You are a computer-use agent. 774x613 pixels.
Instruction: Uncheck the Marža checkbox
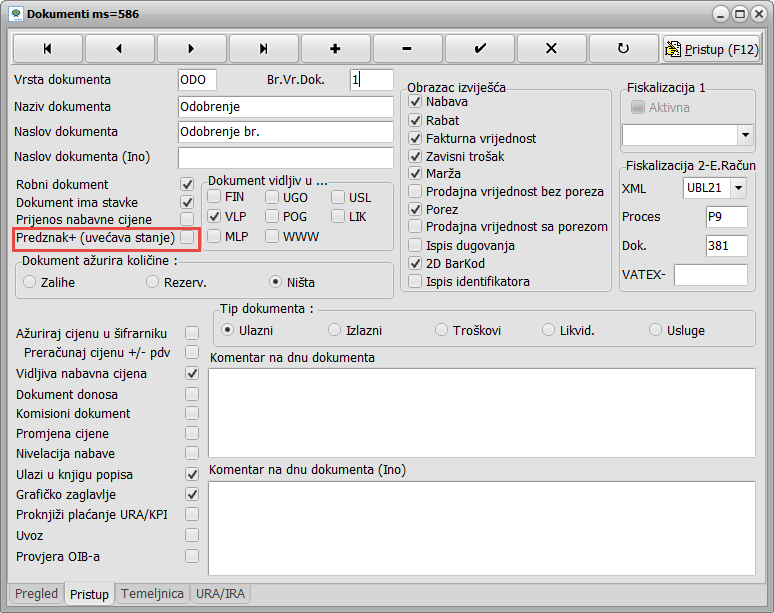point(416,174)
